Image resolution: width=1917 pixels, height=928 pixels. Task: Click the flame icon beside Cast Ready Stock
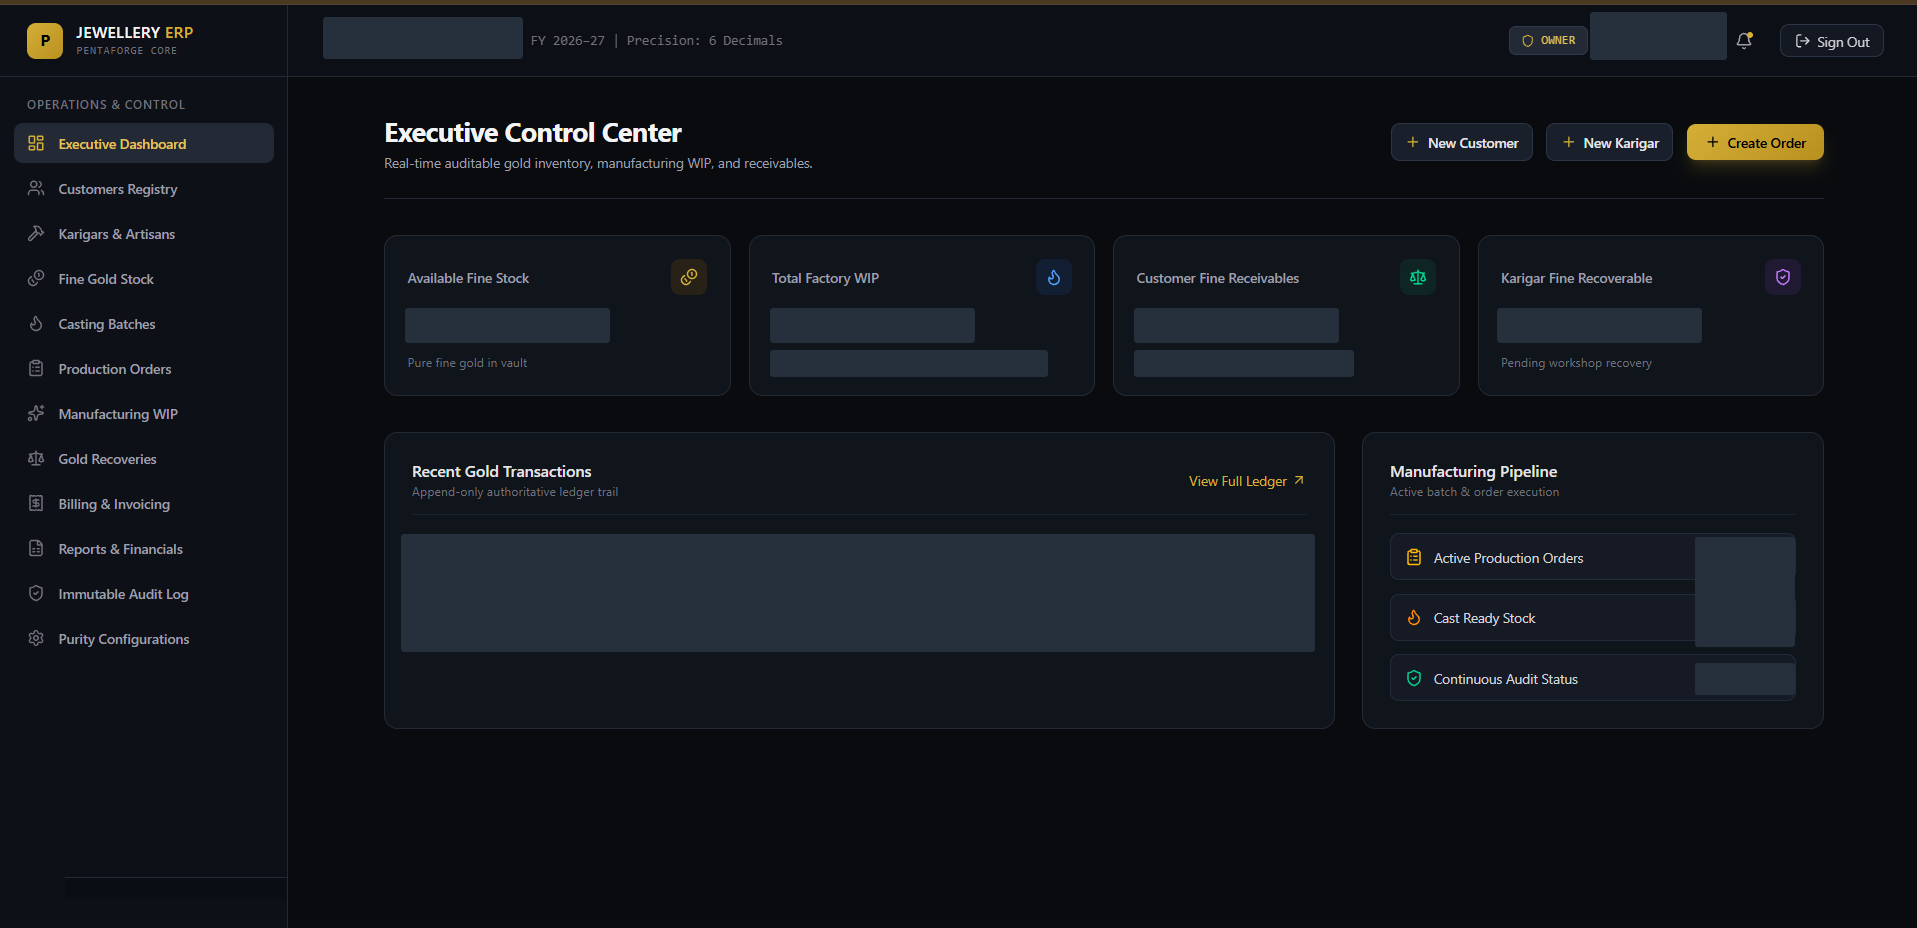1414,618
